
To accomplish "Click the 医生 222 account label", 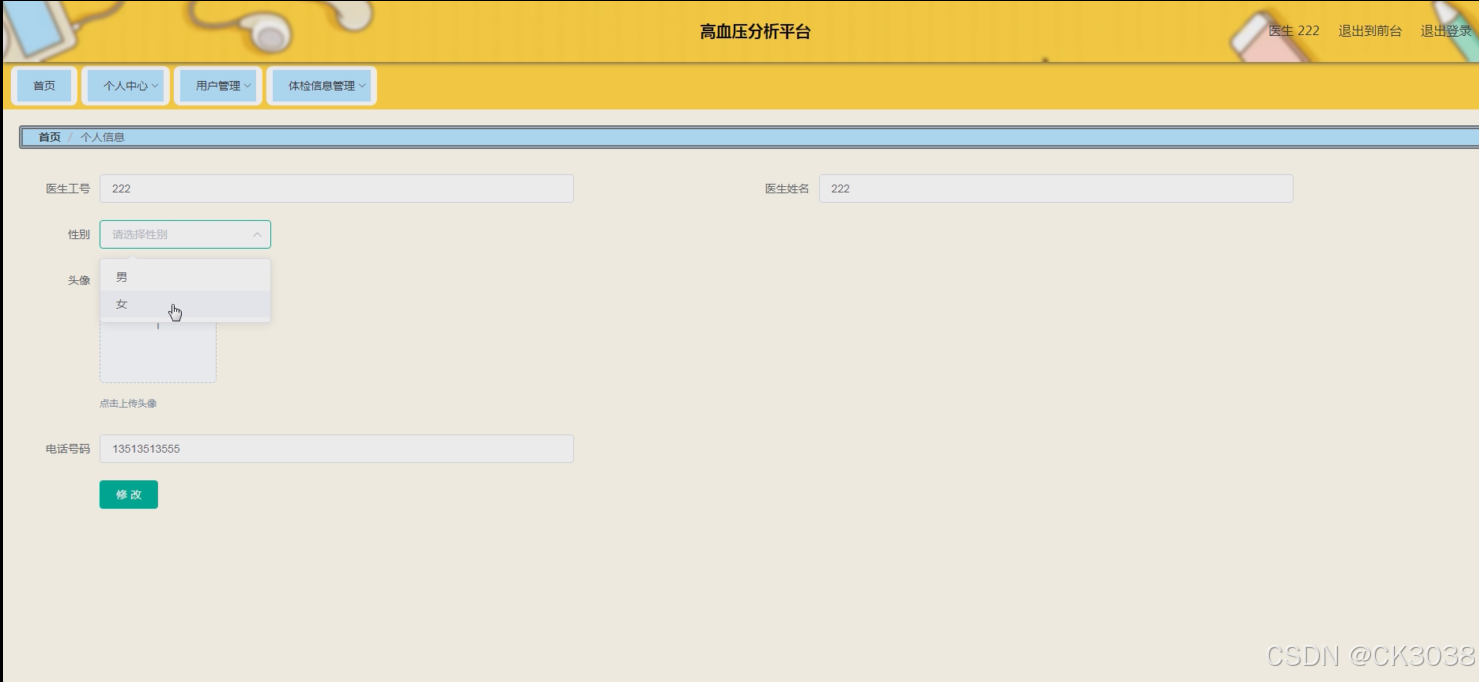I will point(1290,31).
